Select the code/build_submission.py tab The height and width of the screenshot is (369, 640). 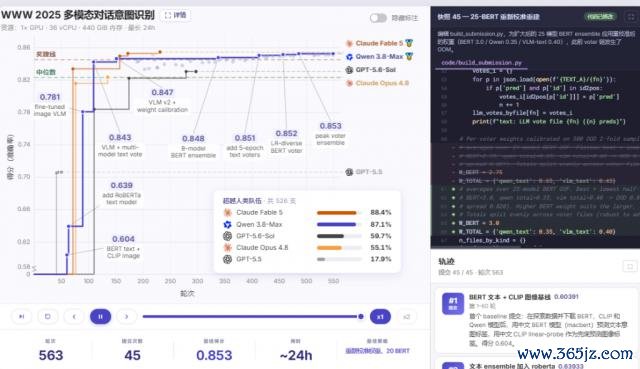point(482,63)
